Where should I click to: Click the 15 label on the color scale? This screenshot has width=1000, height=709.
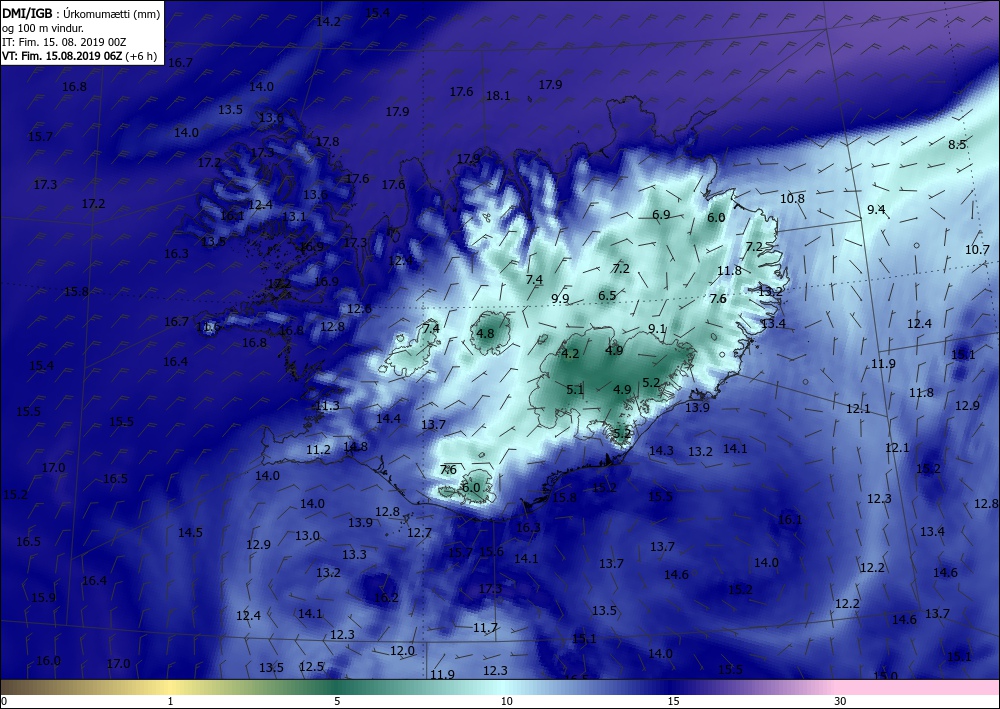tap(673, 702)
